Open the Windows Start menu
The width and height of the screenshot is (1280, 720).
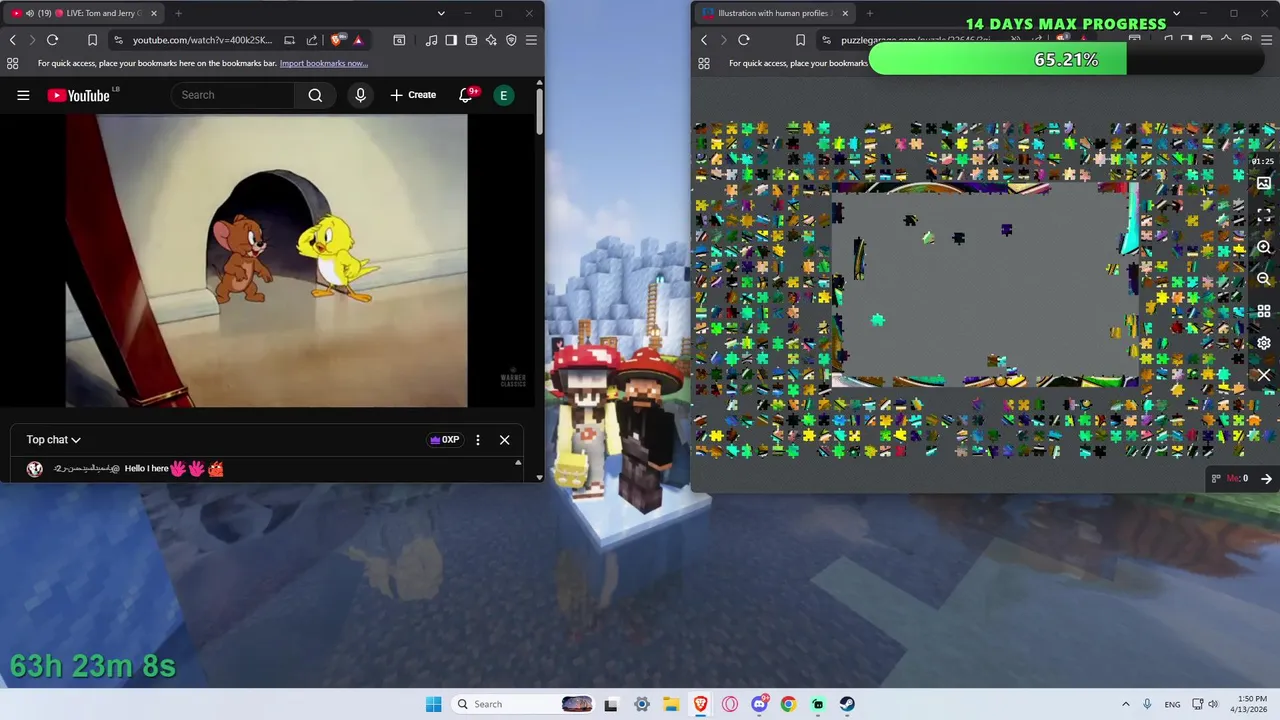tap(433, 704)
